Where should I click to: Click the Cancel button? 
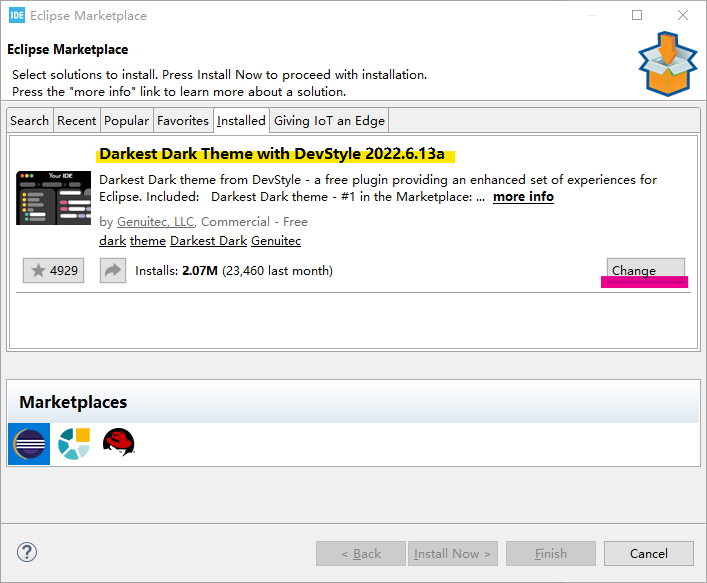pos(649,553)
